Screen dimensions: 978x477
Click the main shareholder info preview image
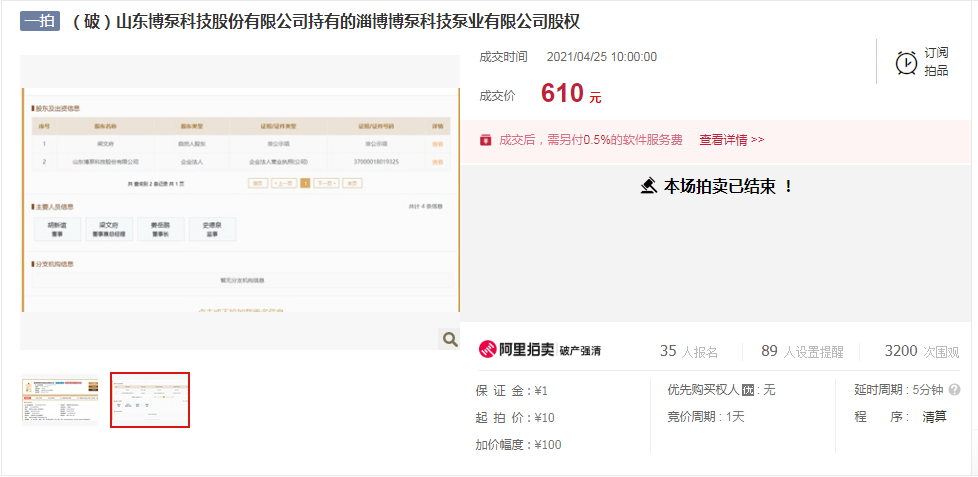(240, 200)
